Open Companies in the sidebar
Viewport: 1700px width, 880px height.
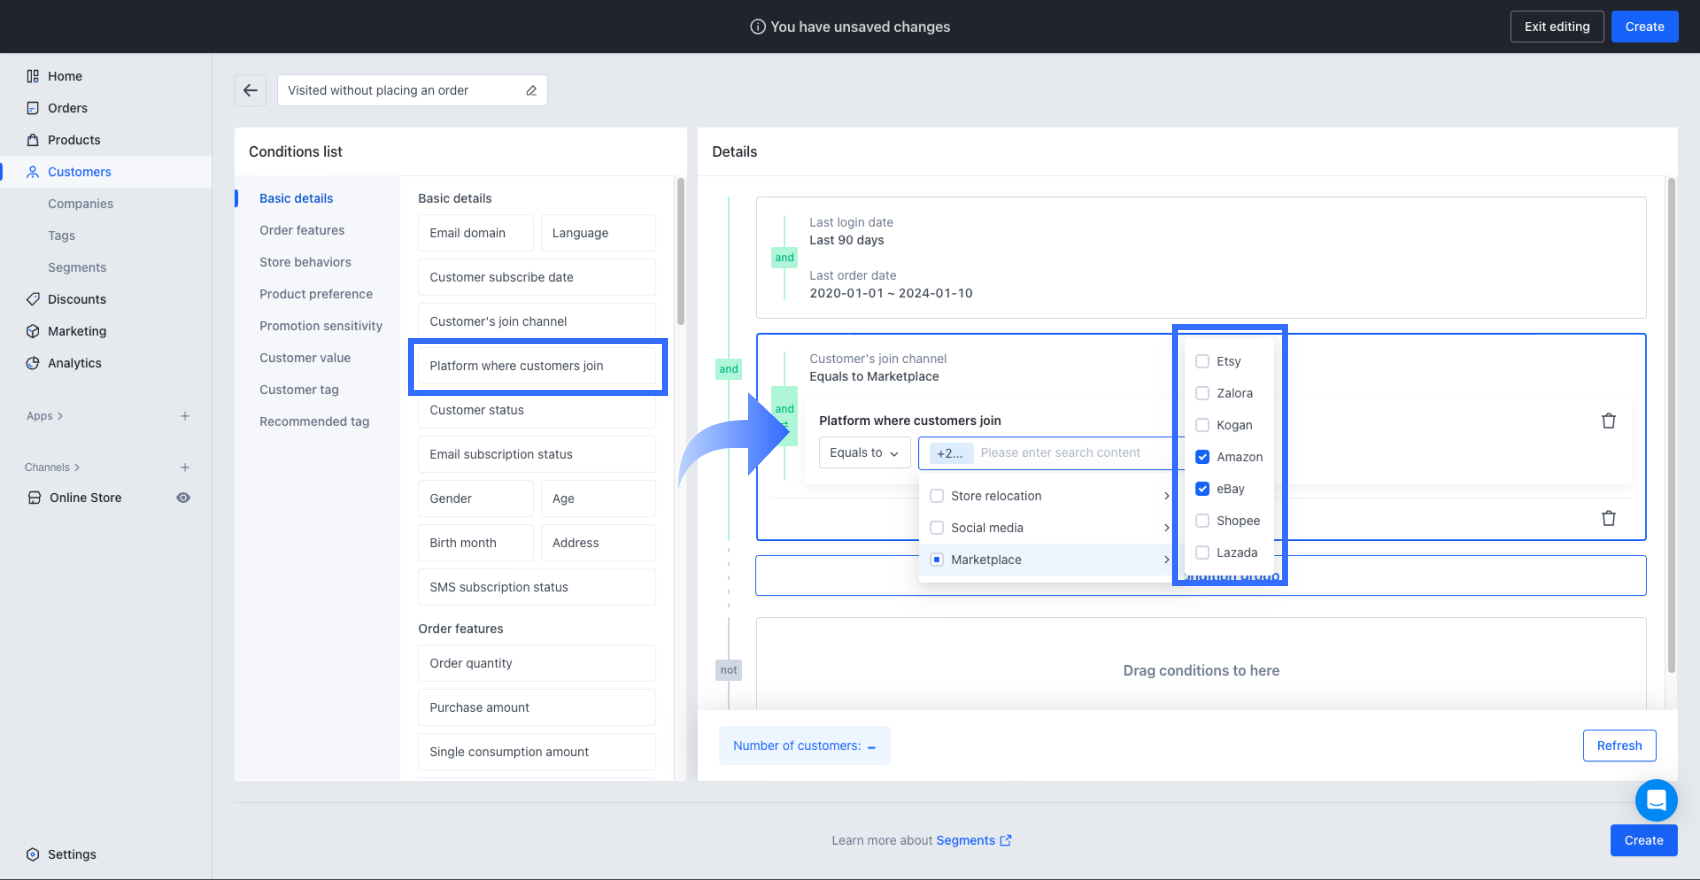pos(81,204)
